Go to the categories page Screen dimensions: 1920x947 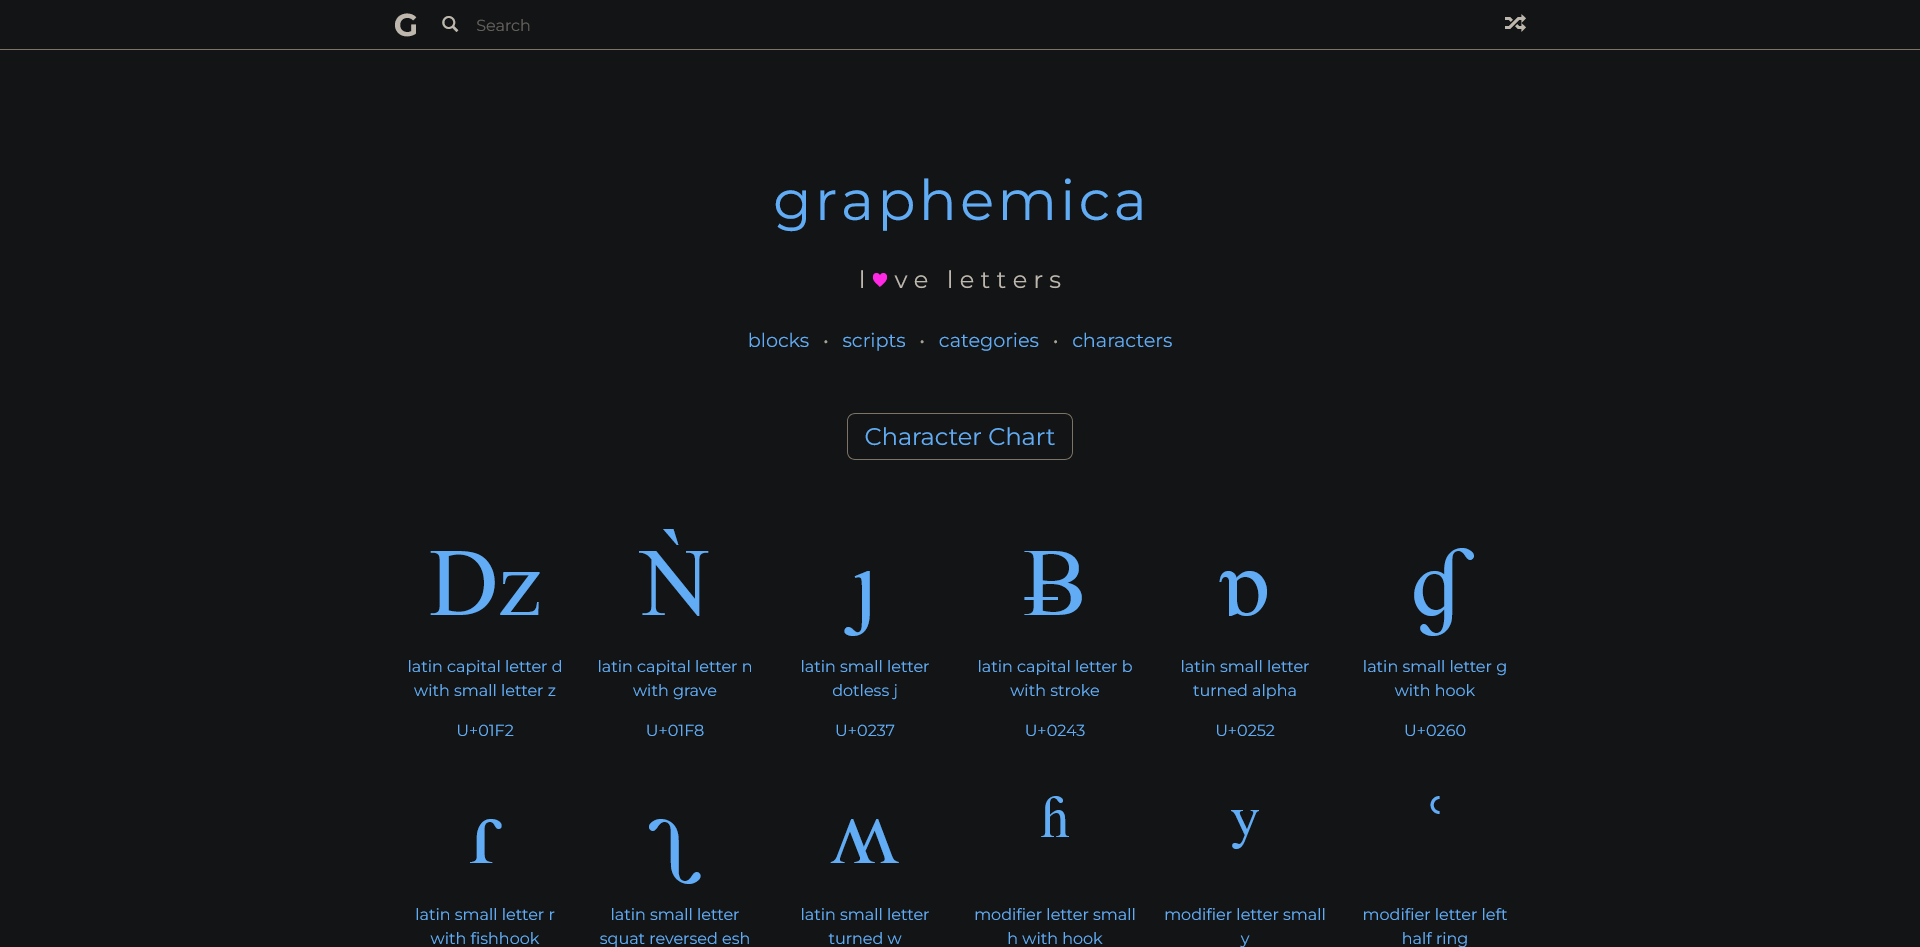988,341
